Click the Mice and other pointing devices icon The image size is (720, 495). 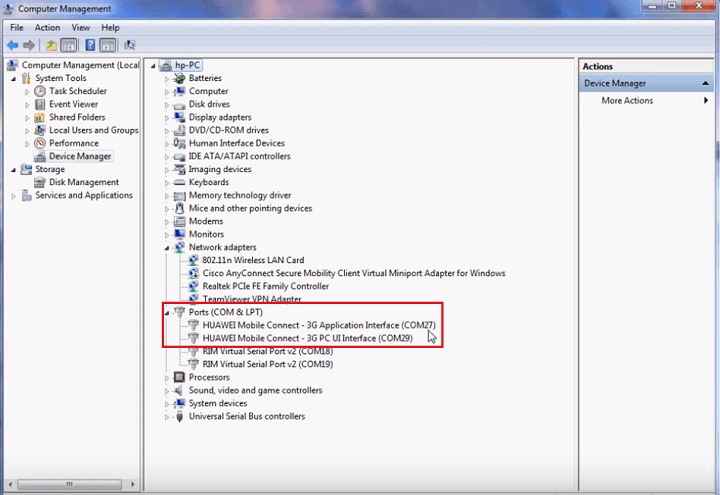tap(179, 208)
